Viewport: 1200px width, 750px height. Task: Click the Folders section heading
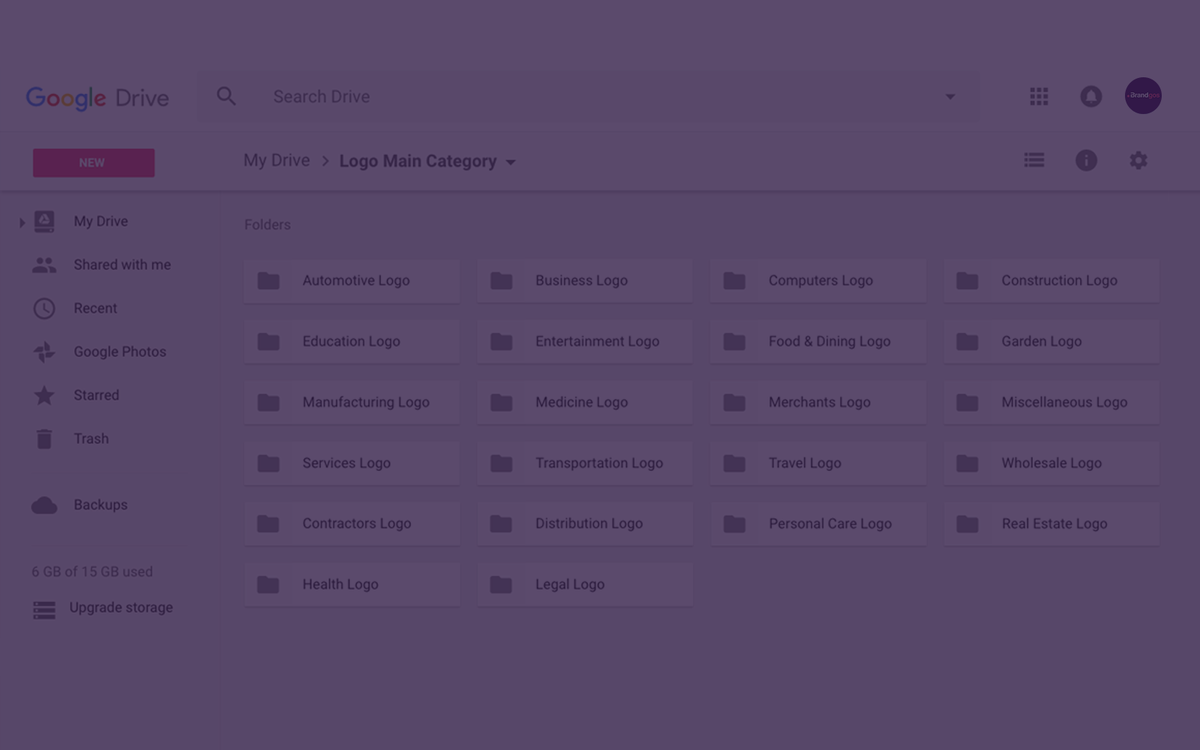pos(267,225)
